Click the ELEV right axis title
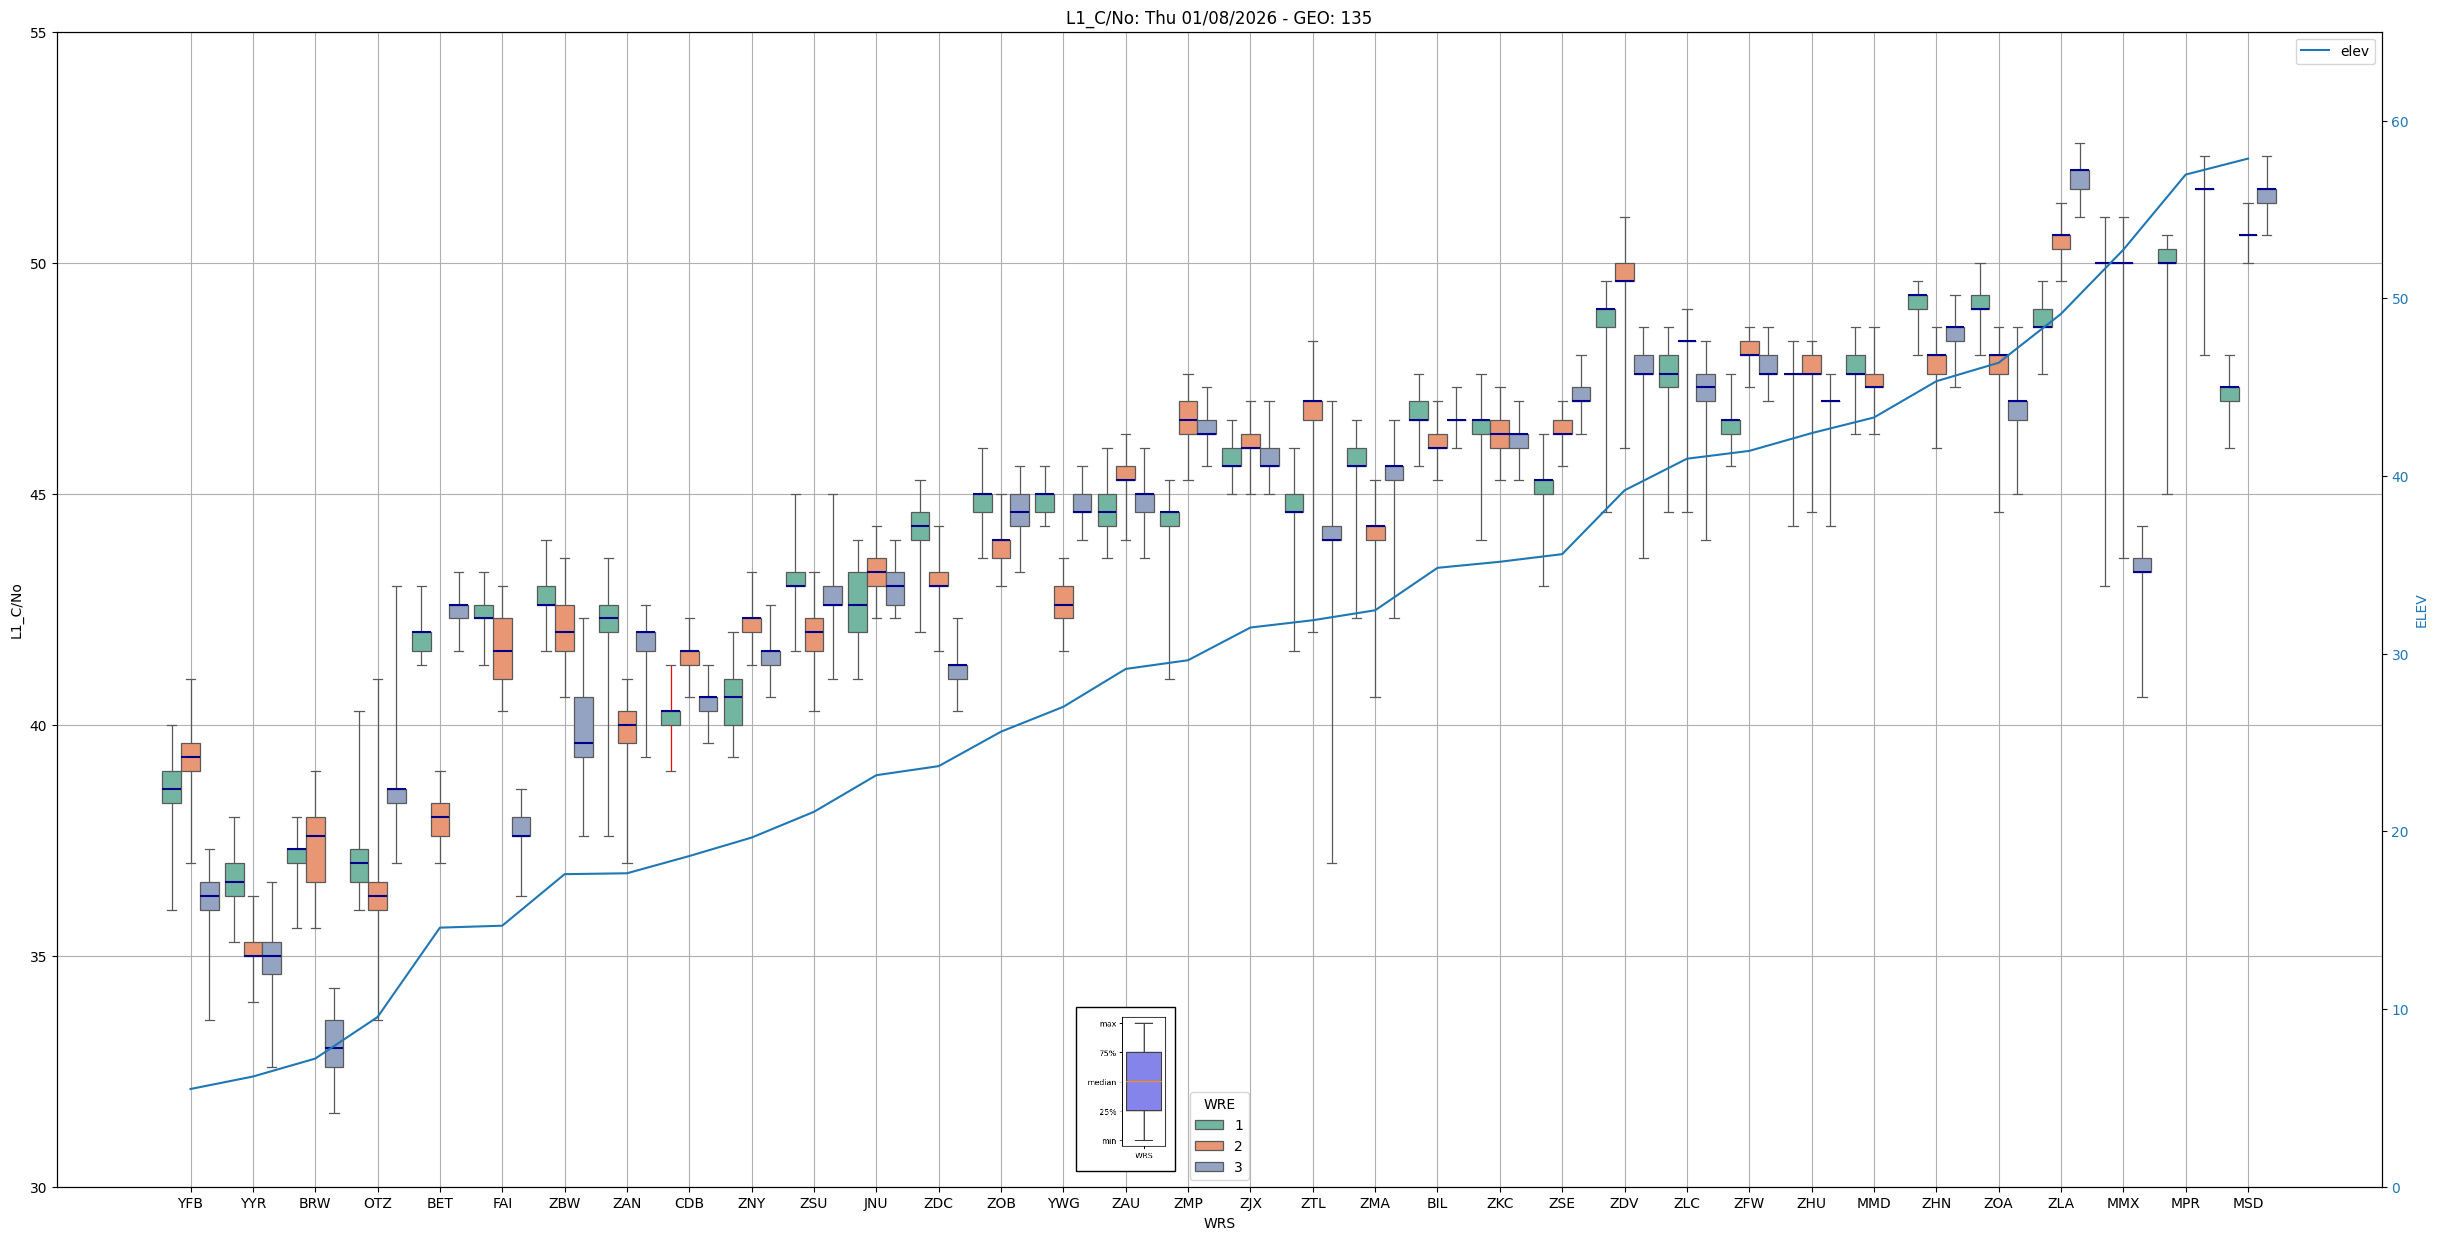 2421,611
